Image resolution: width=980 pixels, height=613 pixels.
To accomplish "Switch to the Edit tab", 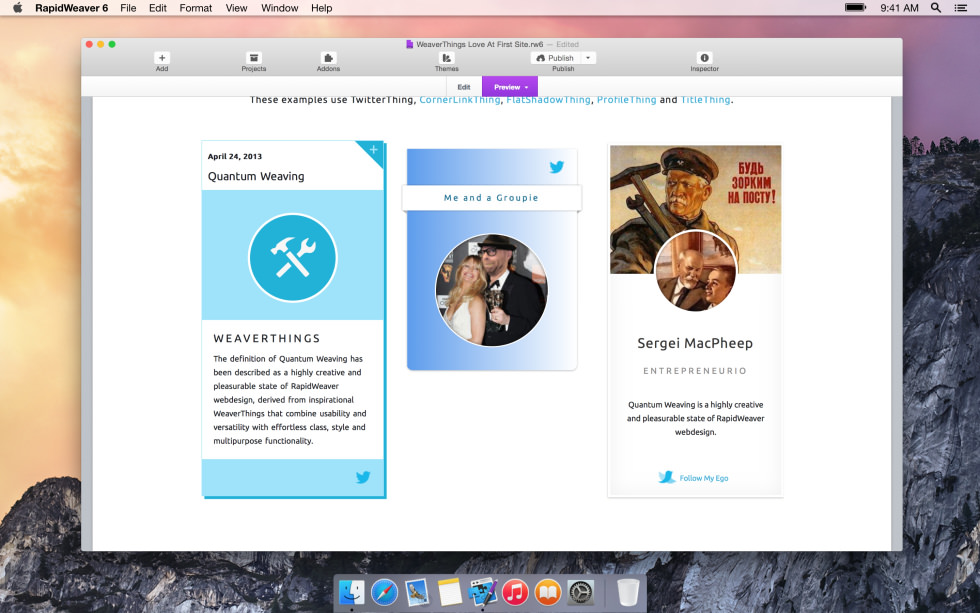I will (x=464, y=87).
